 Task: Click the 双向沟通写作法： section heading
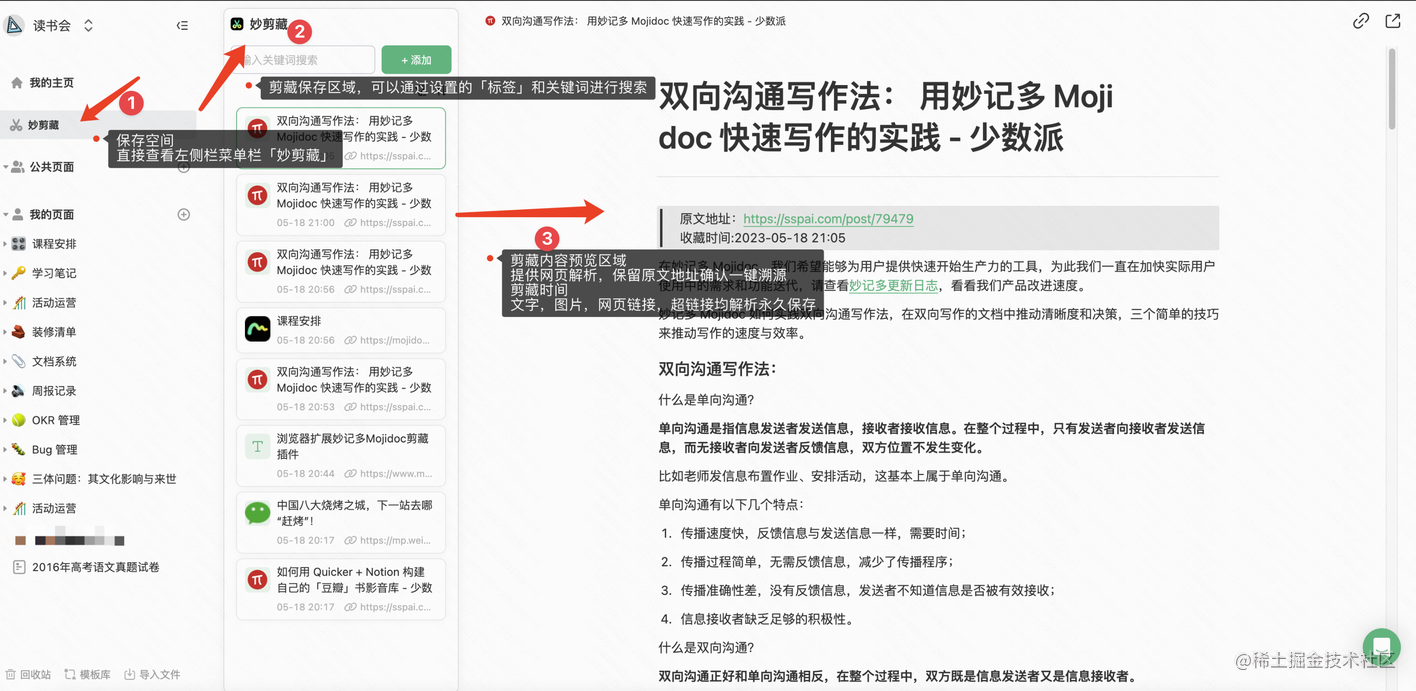point(717,369)
